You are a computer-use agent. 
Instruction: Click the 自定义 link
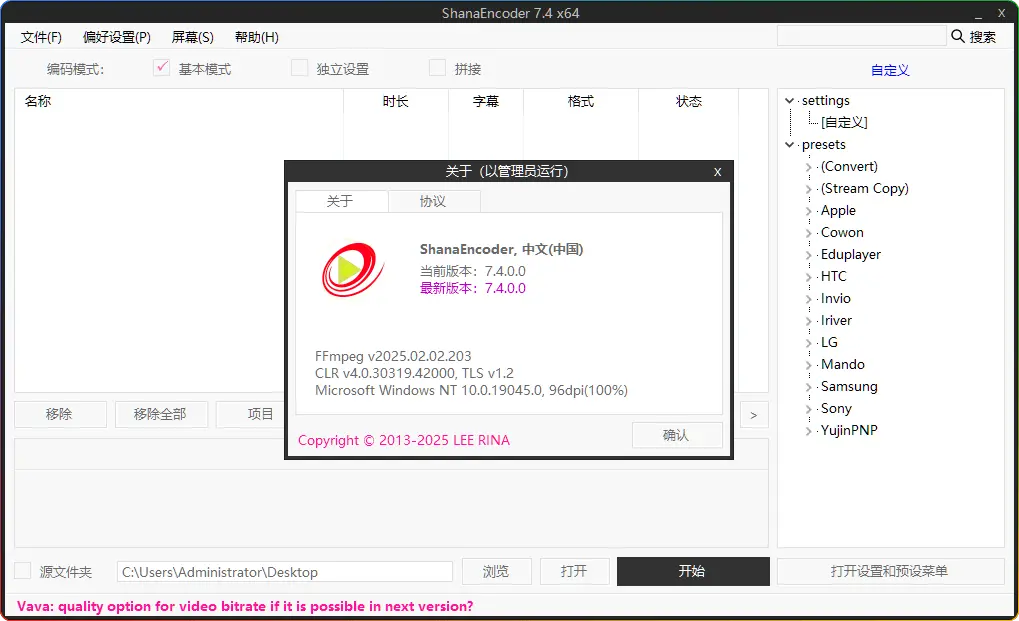pos(890,70)
